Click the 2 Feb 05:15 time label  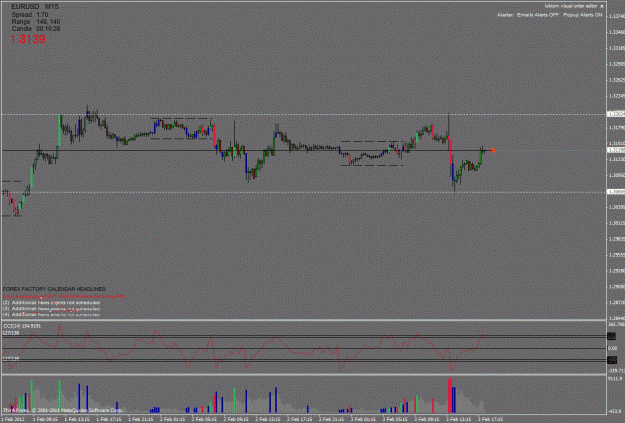point(204,419)
